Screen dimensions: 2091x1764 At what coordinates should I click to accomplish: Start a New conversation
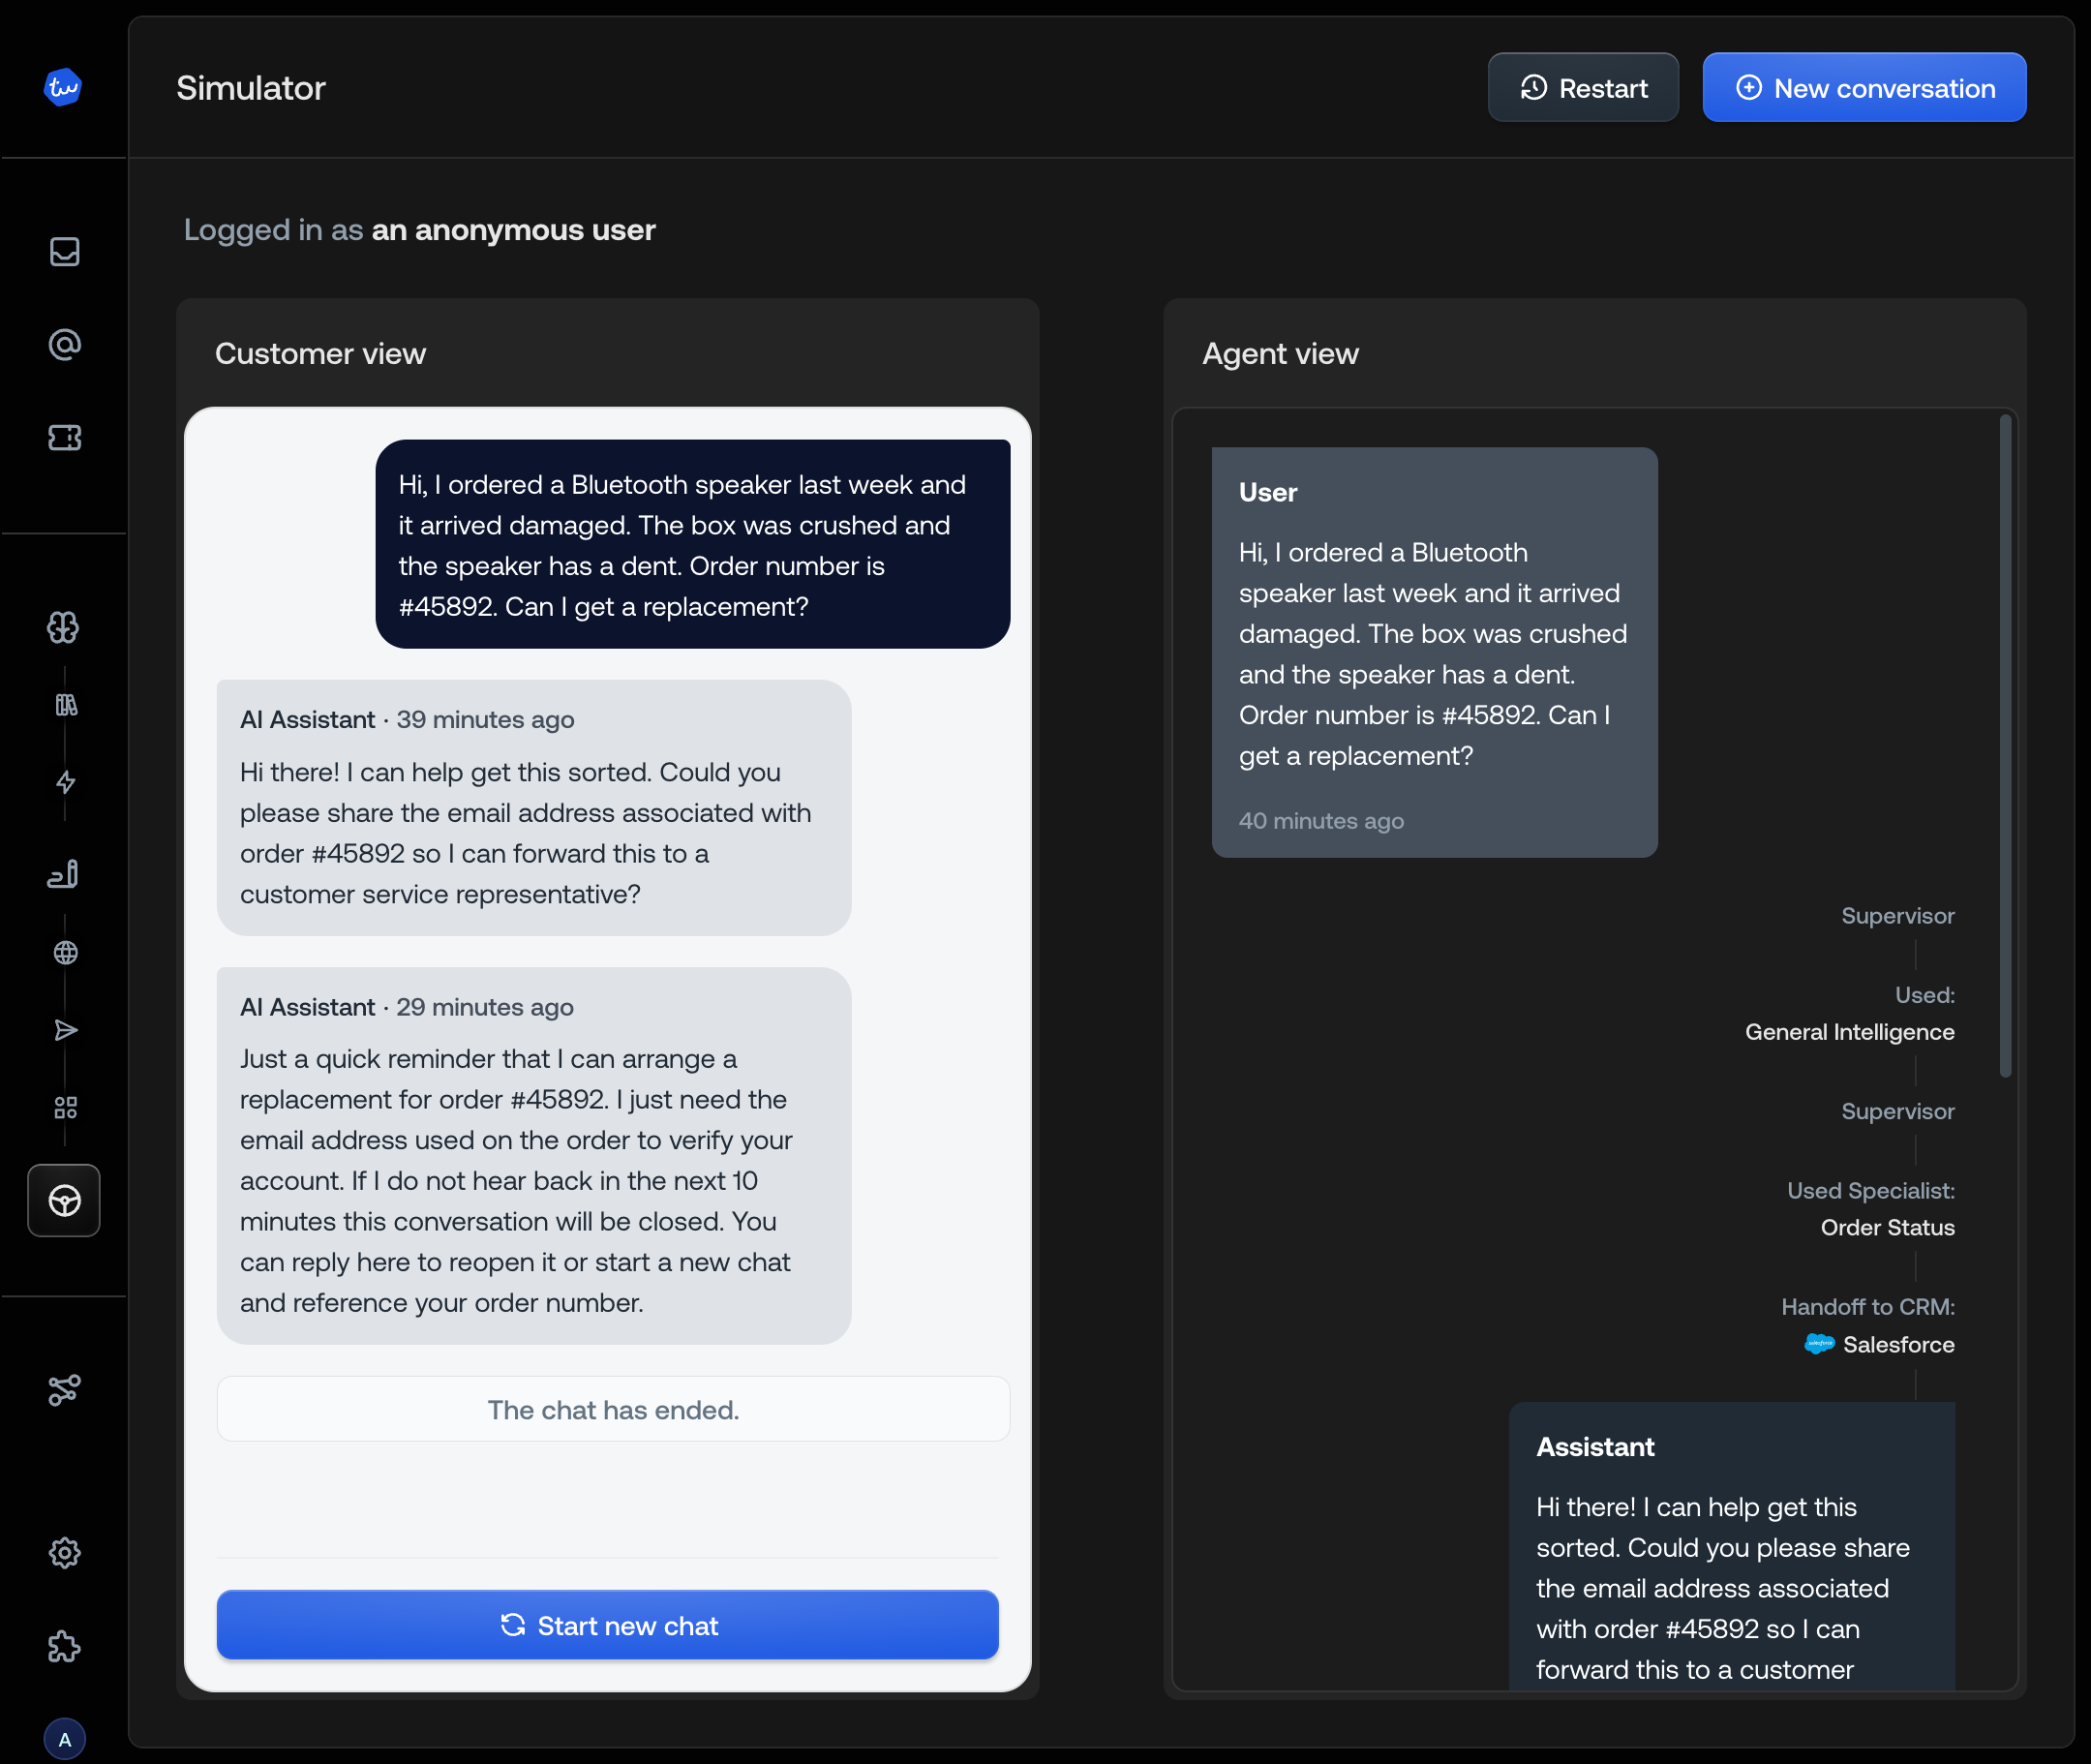pos(1864,88)
